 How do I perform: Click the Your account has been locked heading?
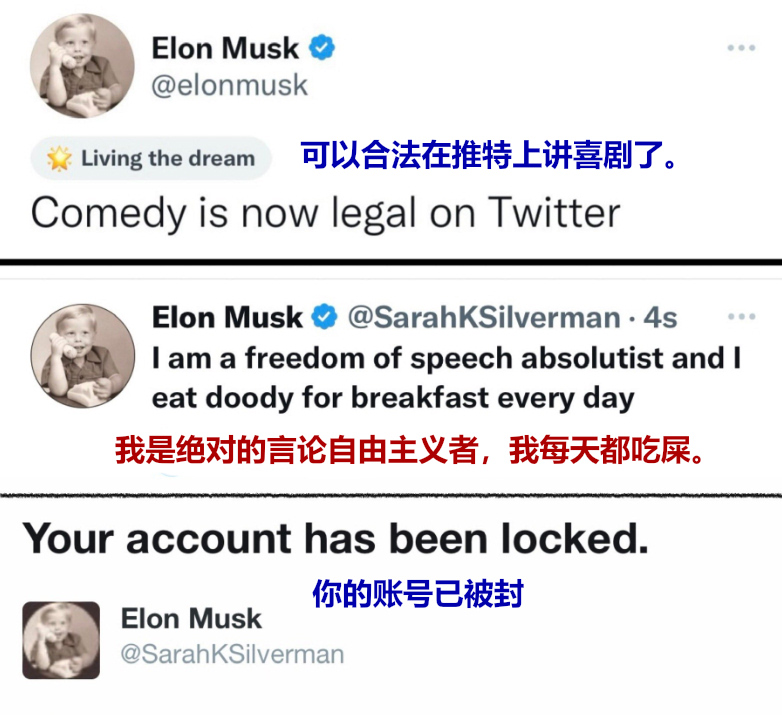tap(336, 538)
